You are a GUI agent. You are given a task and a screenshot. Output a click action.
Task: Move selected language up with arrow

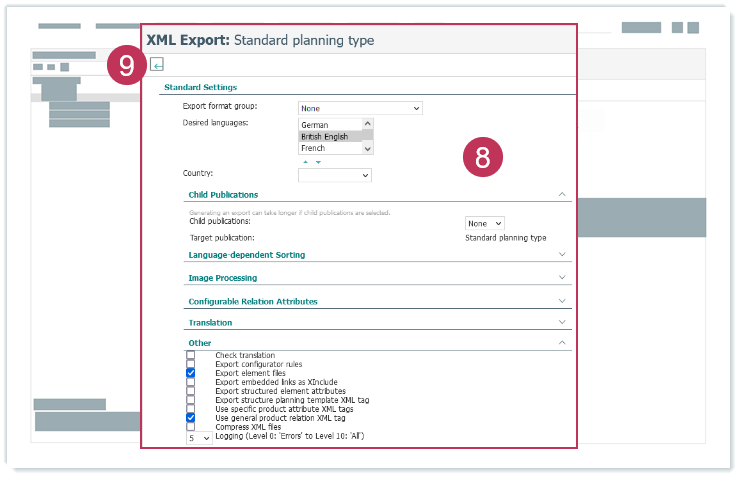tap(306, 161)
